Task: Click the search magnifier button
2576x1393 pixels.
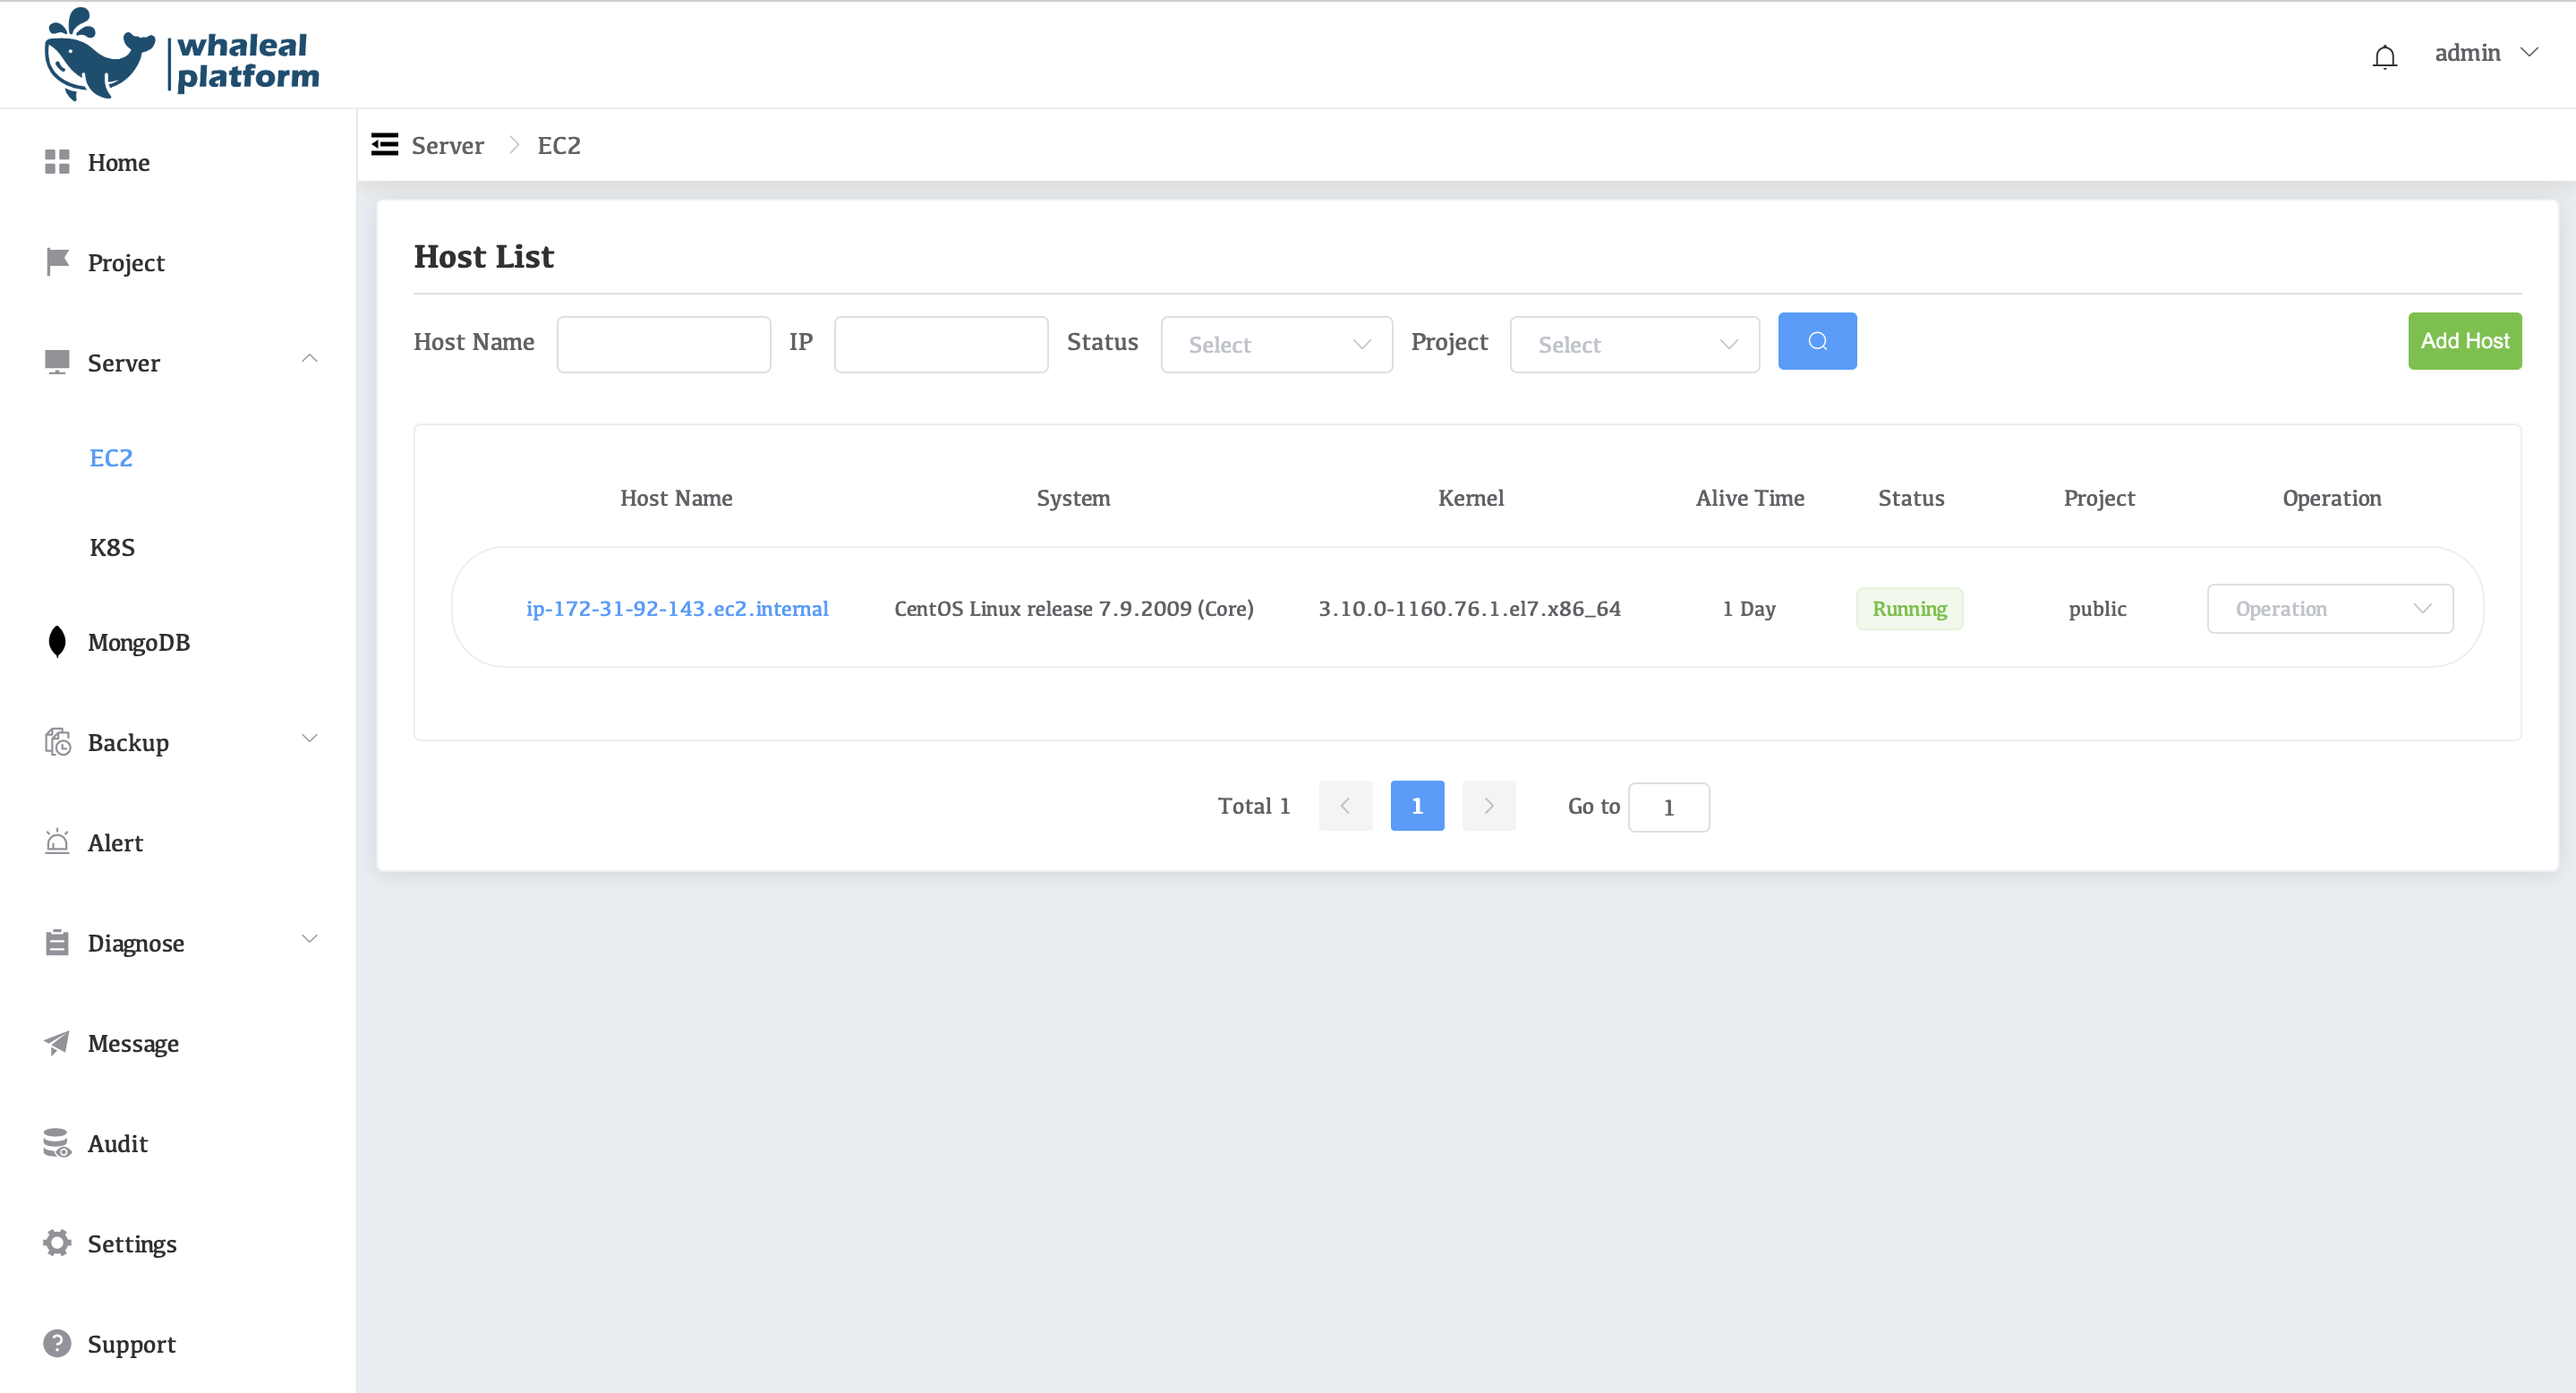Action: 1816,342
